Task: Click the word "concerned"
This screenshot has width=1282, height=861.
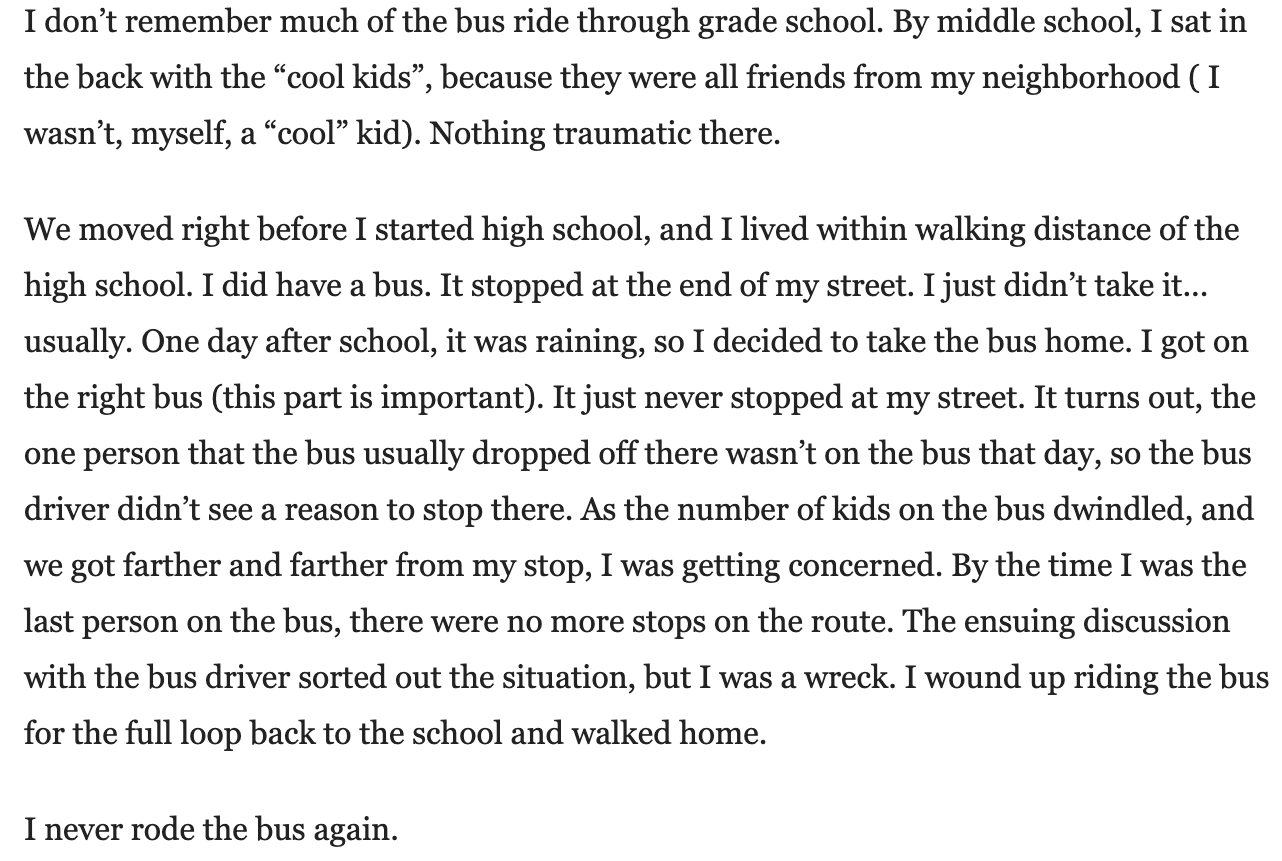Action: coord(864,566)
